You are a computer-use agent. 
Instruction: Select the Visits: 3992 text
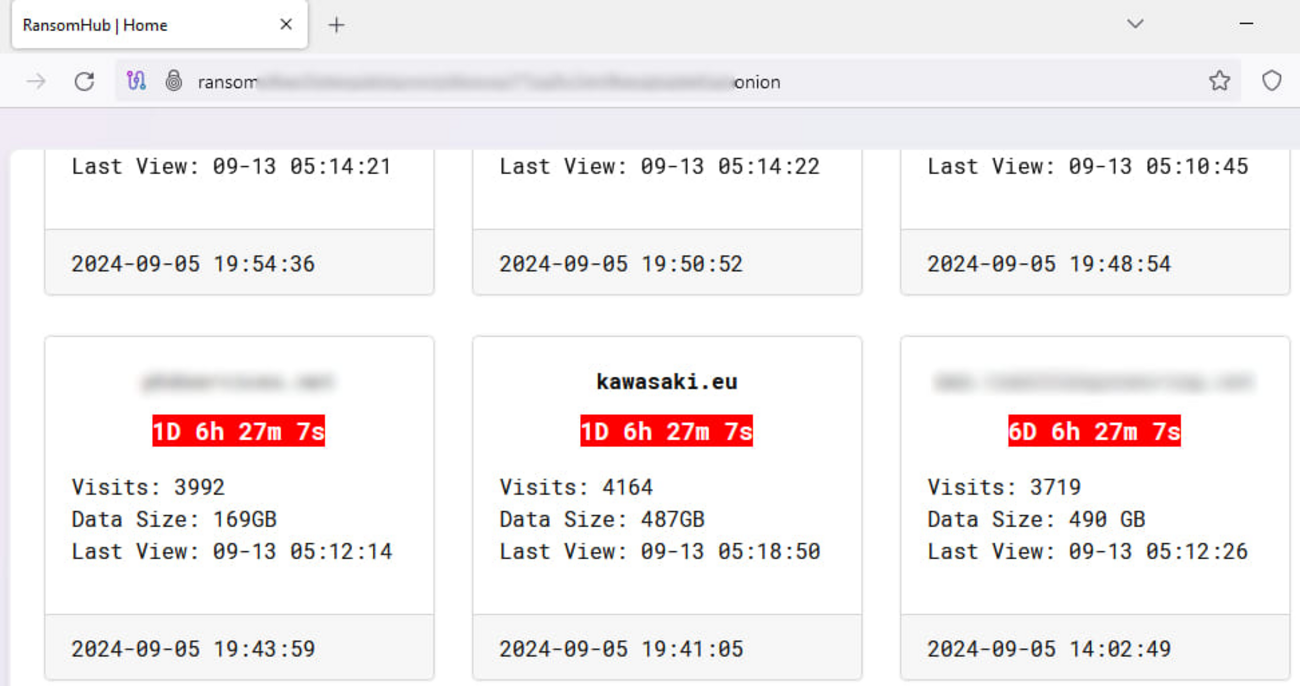148,487
